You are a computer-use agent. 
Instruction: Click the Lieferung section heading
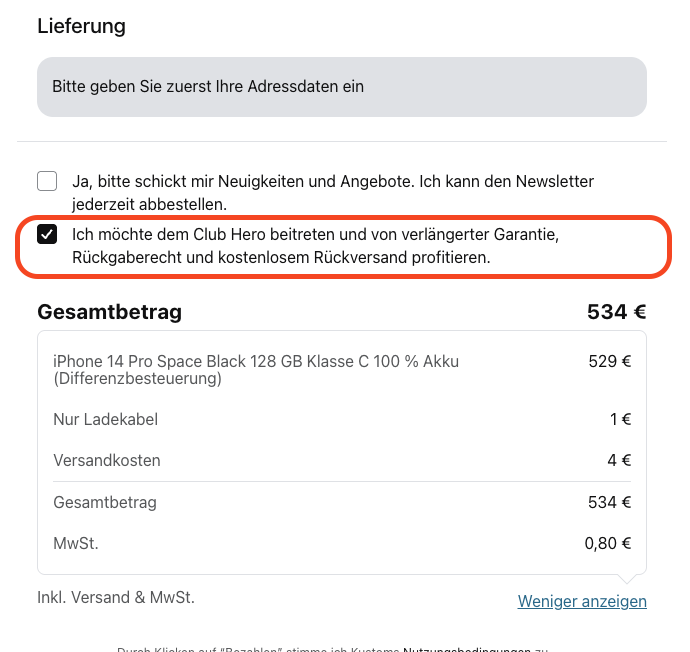pyautogui.click(x=82, y=27)
